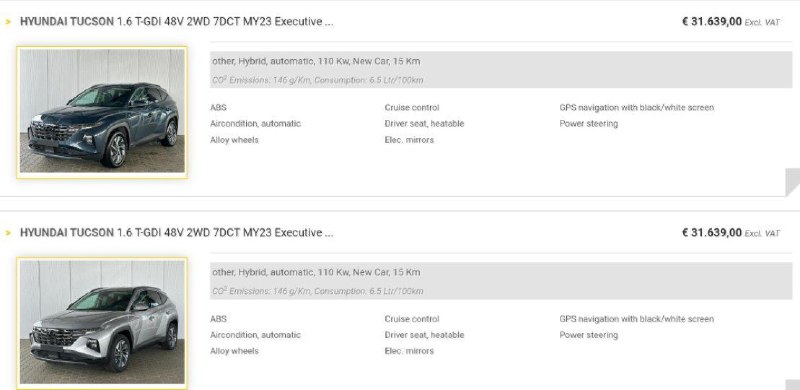Click second listing CO2 emissions consumption text
Screen dimensions: 800x390
[x=317, y=291]
